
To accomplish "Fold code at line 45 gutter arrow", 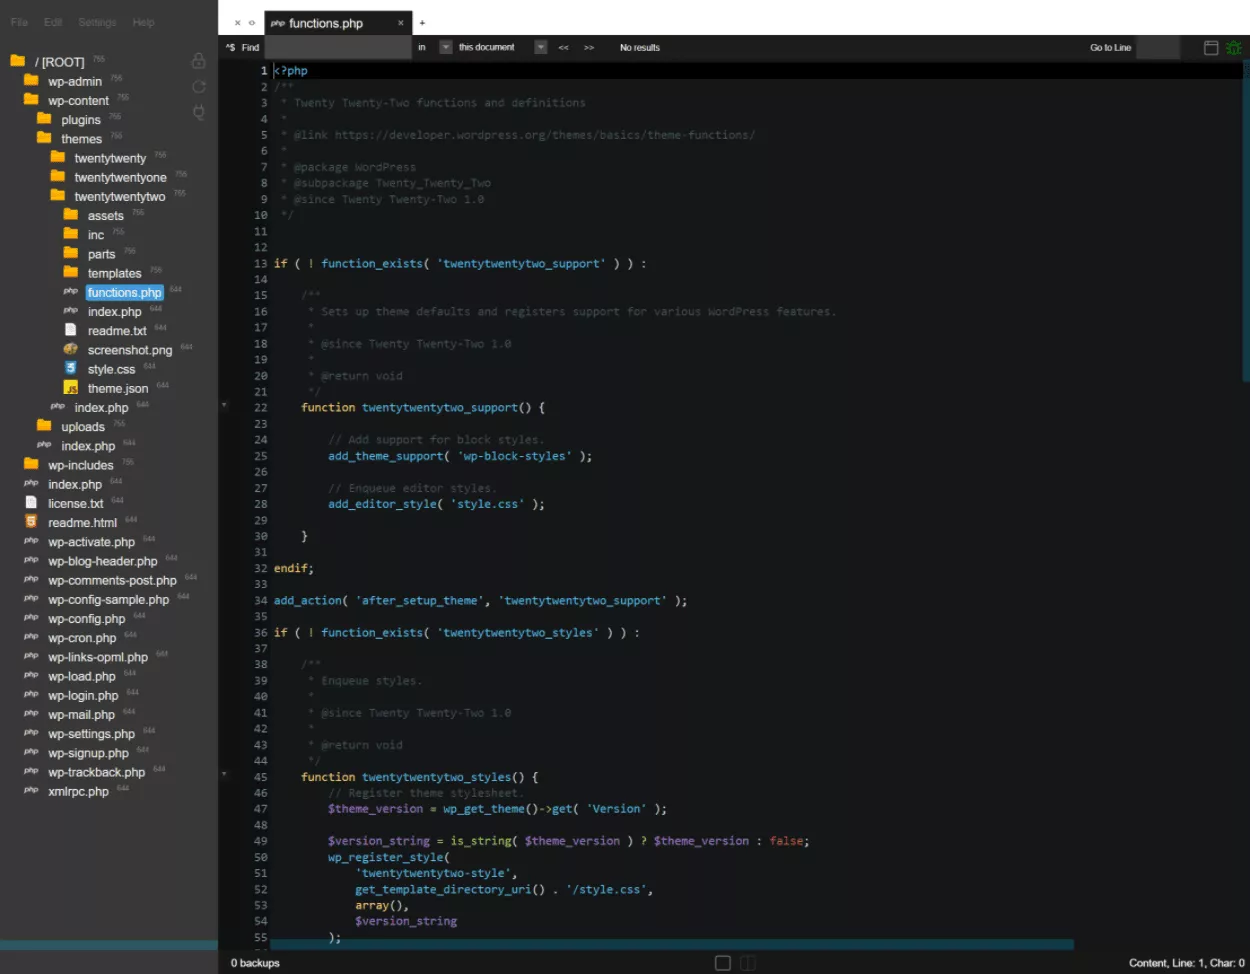I will click(x=224, y=774).
